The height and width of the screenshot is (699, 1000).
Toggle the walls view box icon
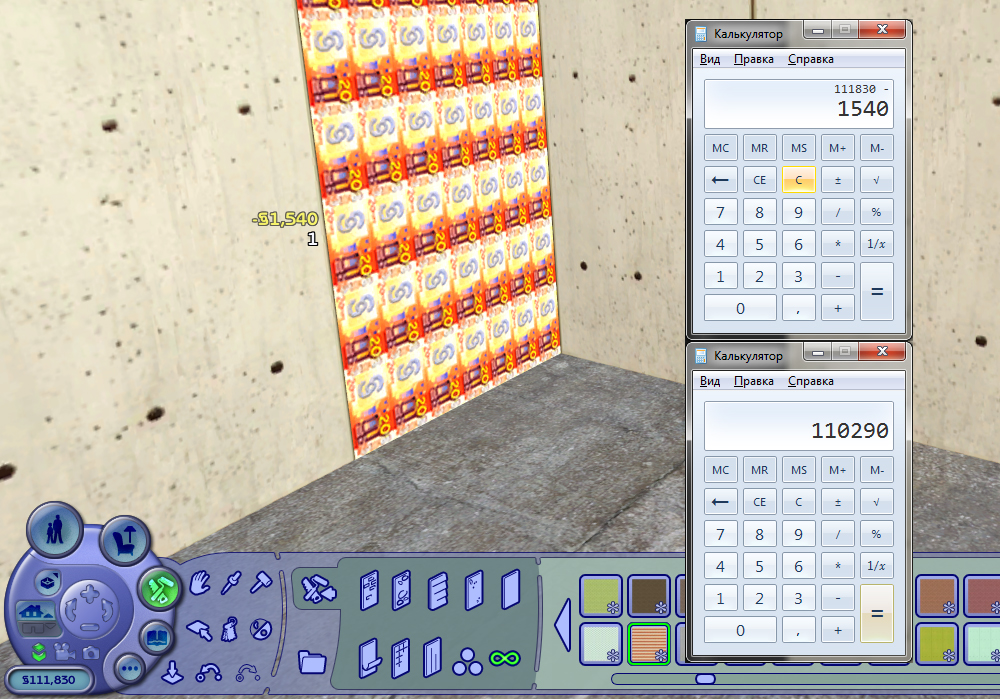[47, 582]
